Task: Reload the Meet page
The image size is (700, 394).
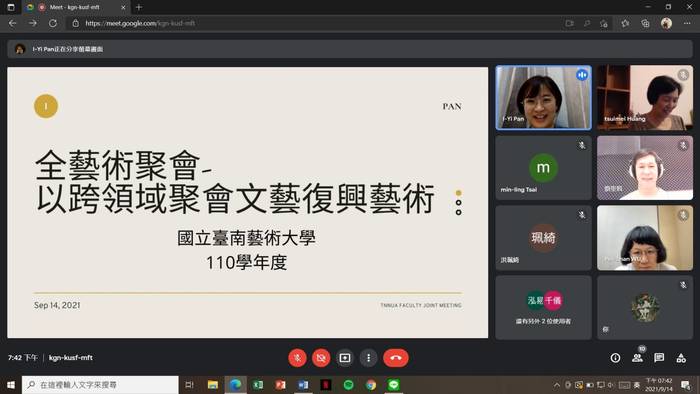Action: pyautogui.click(x=53, y=23)
